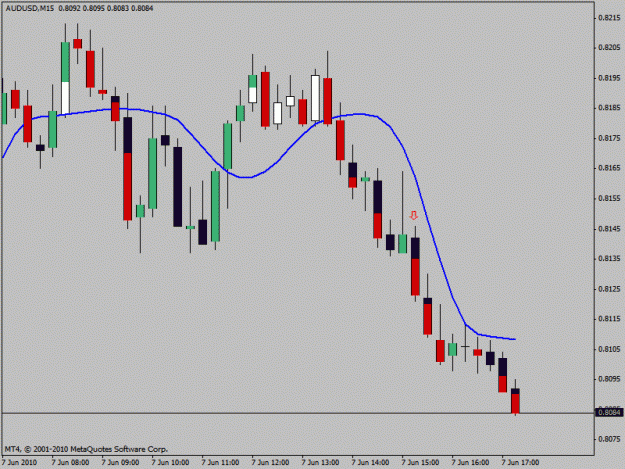The image size is (625, 469).
Task: Click the 7 Jun 13:00 time label
Action: pos(320,462)
